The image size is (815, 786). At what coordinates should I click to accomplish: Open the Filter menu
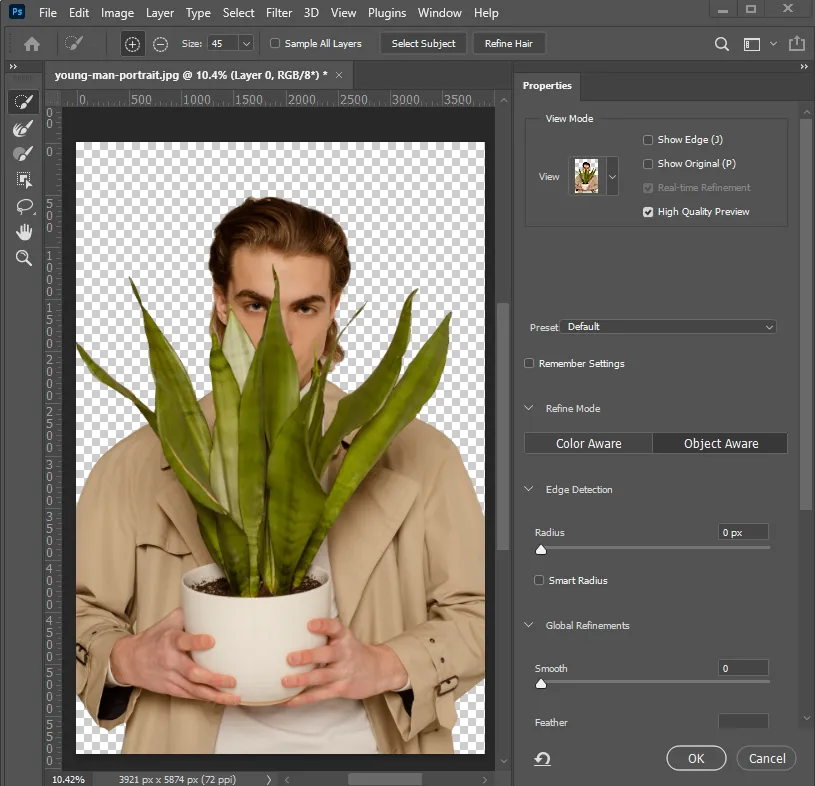pyautogui.click(x=279, y=13)
